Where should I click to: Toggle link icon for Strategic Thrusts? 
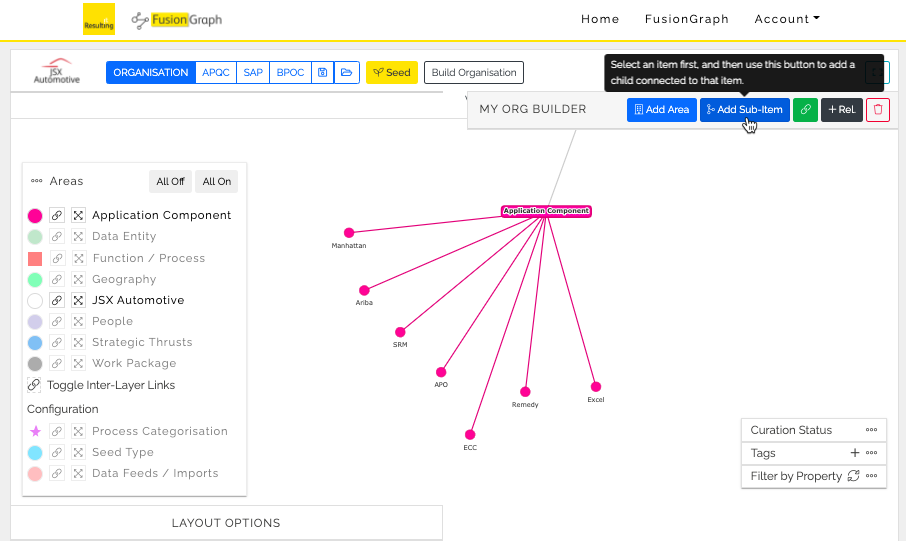pyautogui.click(x=57, y=342)
